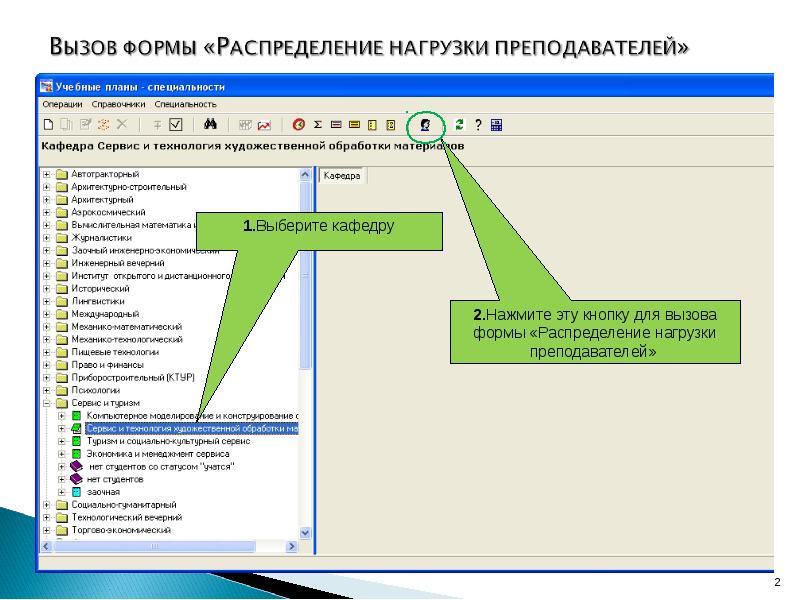The height and width of the screenshot is (600, 800).
Task: Switch to the Кафедра tab
Action: pyautogui.click(x=341, y=176)
